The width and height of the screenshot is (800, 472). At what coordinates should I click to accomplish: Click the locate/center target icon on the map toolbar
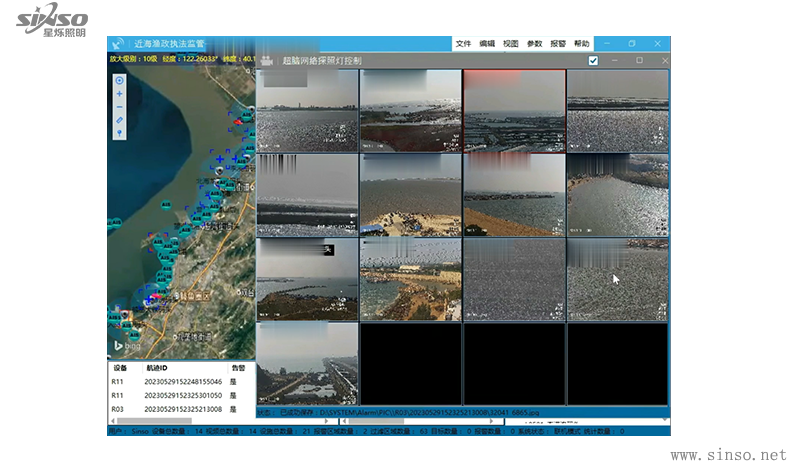coord(119,80)
